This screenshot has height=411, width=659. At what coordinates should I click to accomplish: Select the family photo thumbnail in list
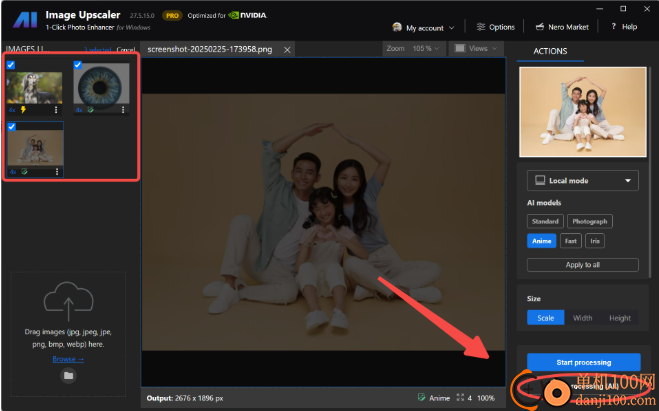pyautogui.click(x=35, y=147)
